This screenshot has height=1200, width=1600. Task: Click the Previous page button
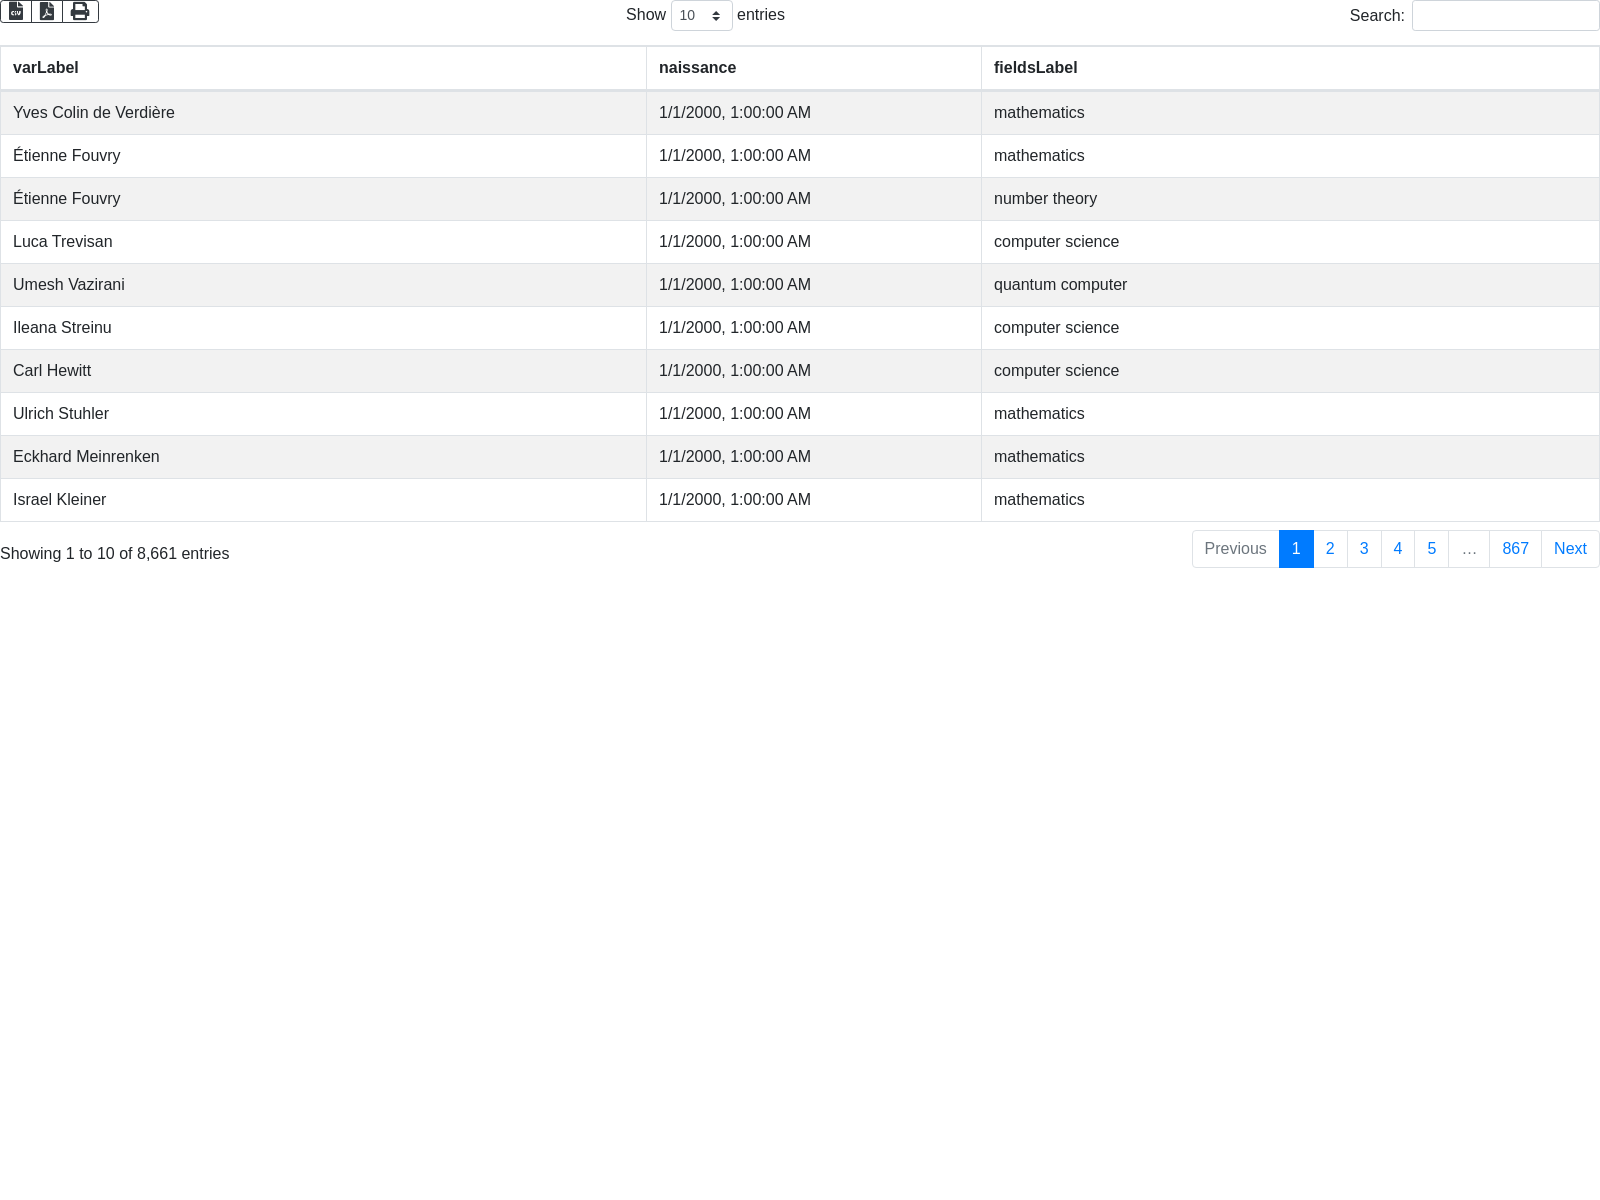pos(1235,549)
